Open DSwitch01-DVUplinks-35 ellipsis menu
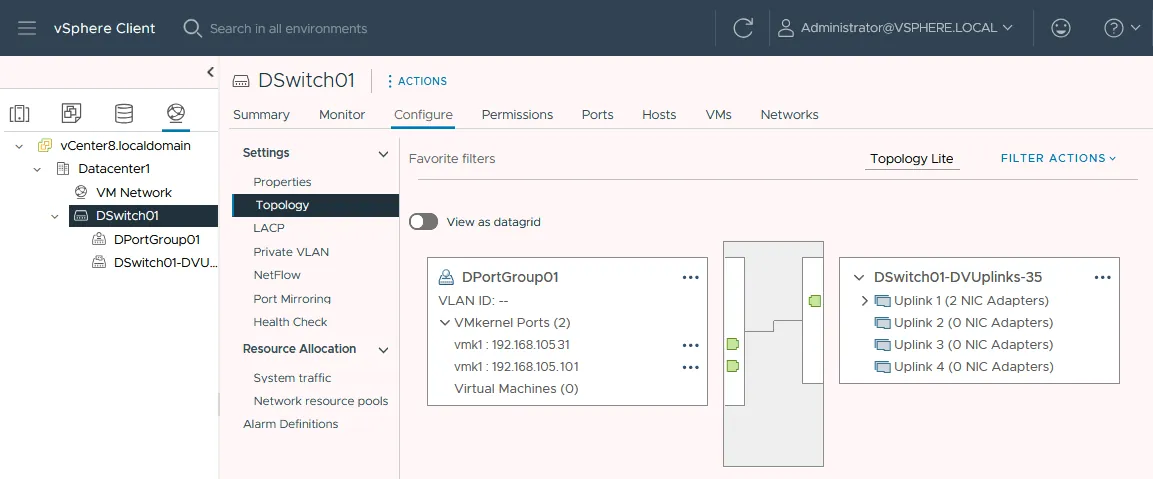1153x479 pixels. click(1102, 277)
